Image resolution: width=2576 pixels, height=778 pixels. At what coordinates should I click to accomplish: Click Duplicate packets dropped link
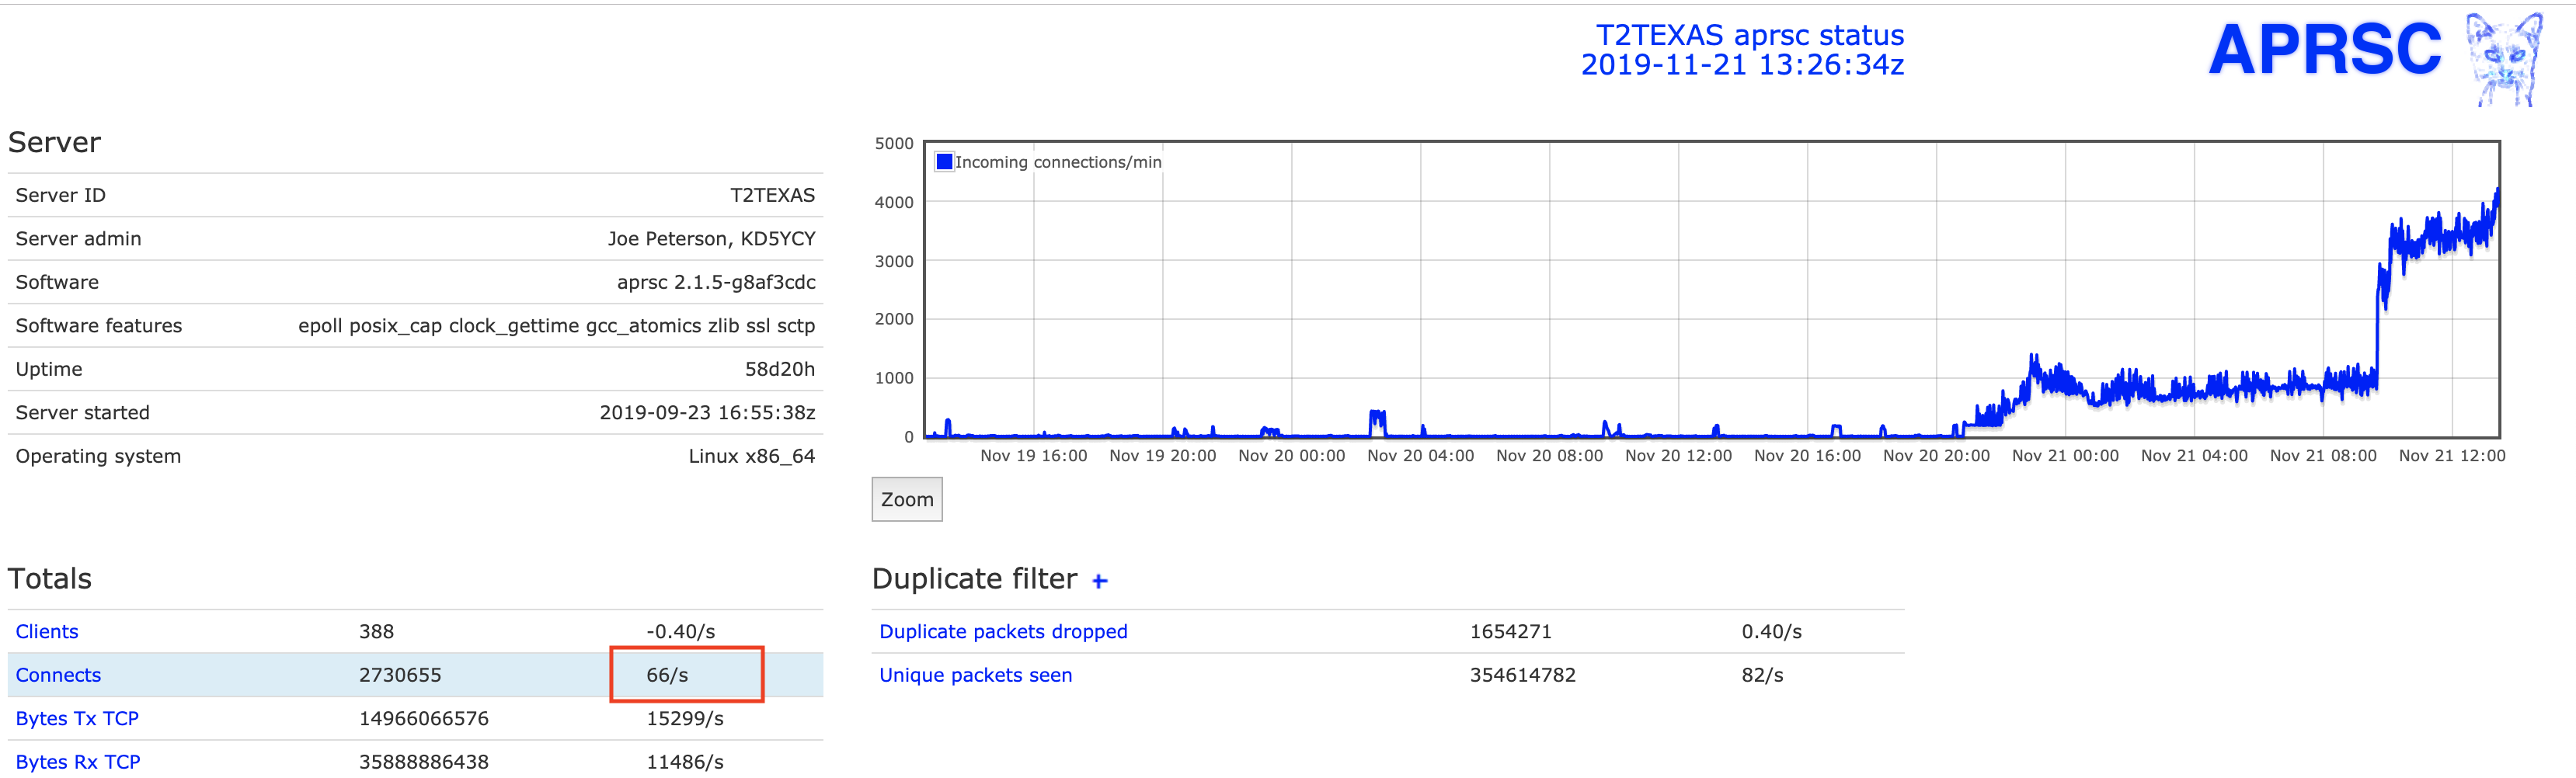tap(1003, 631)
